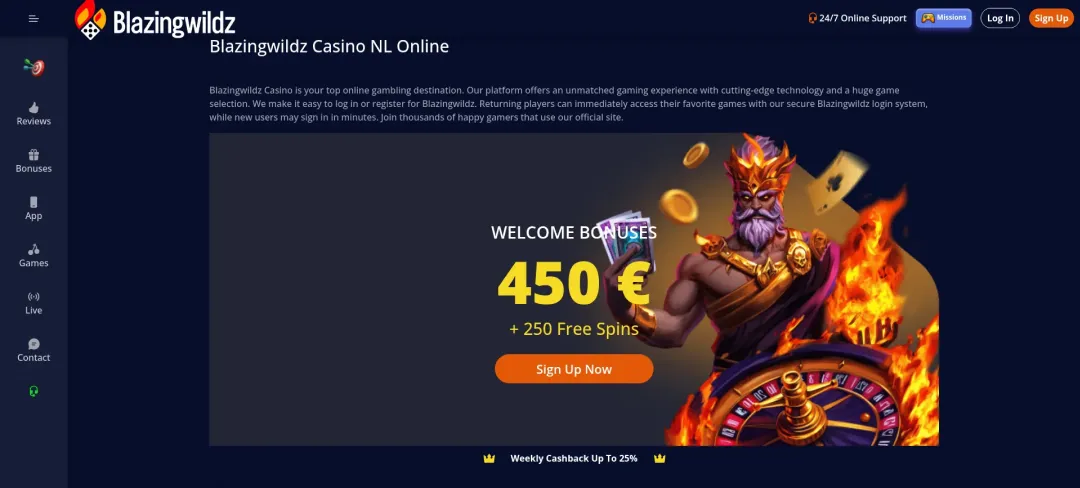This screenshot has width=1080, height=488.
Task: Click the 450 € welcome bonus amount
Action: tap(574, 283)
